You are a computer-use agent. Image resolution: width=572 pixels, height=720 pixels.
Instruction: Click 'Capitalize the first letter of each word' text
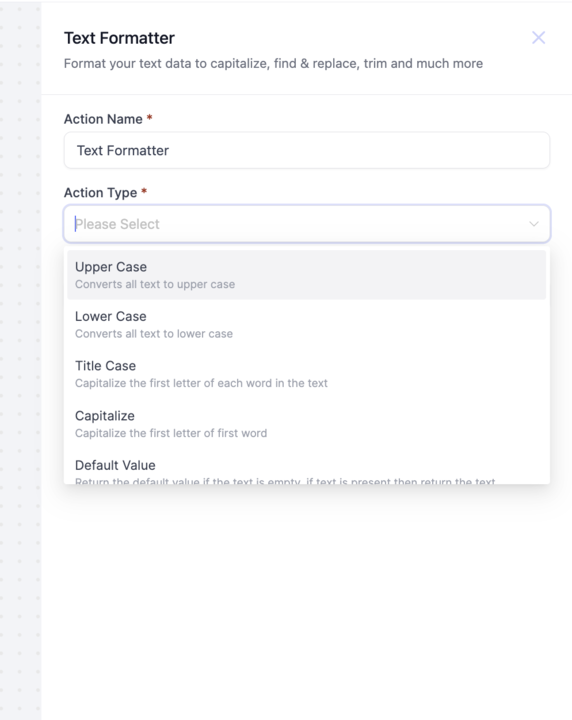coord(201,383)
